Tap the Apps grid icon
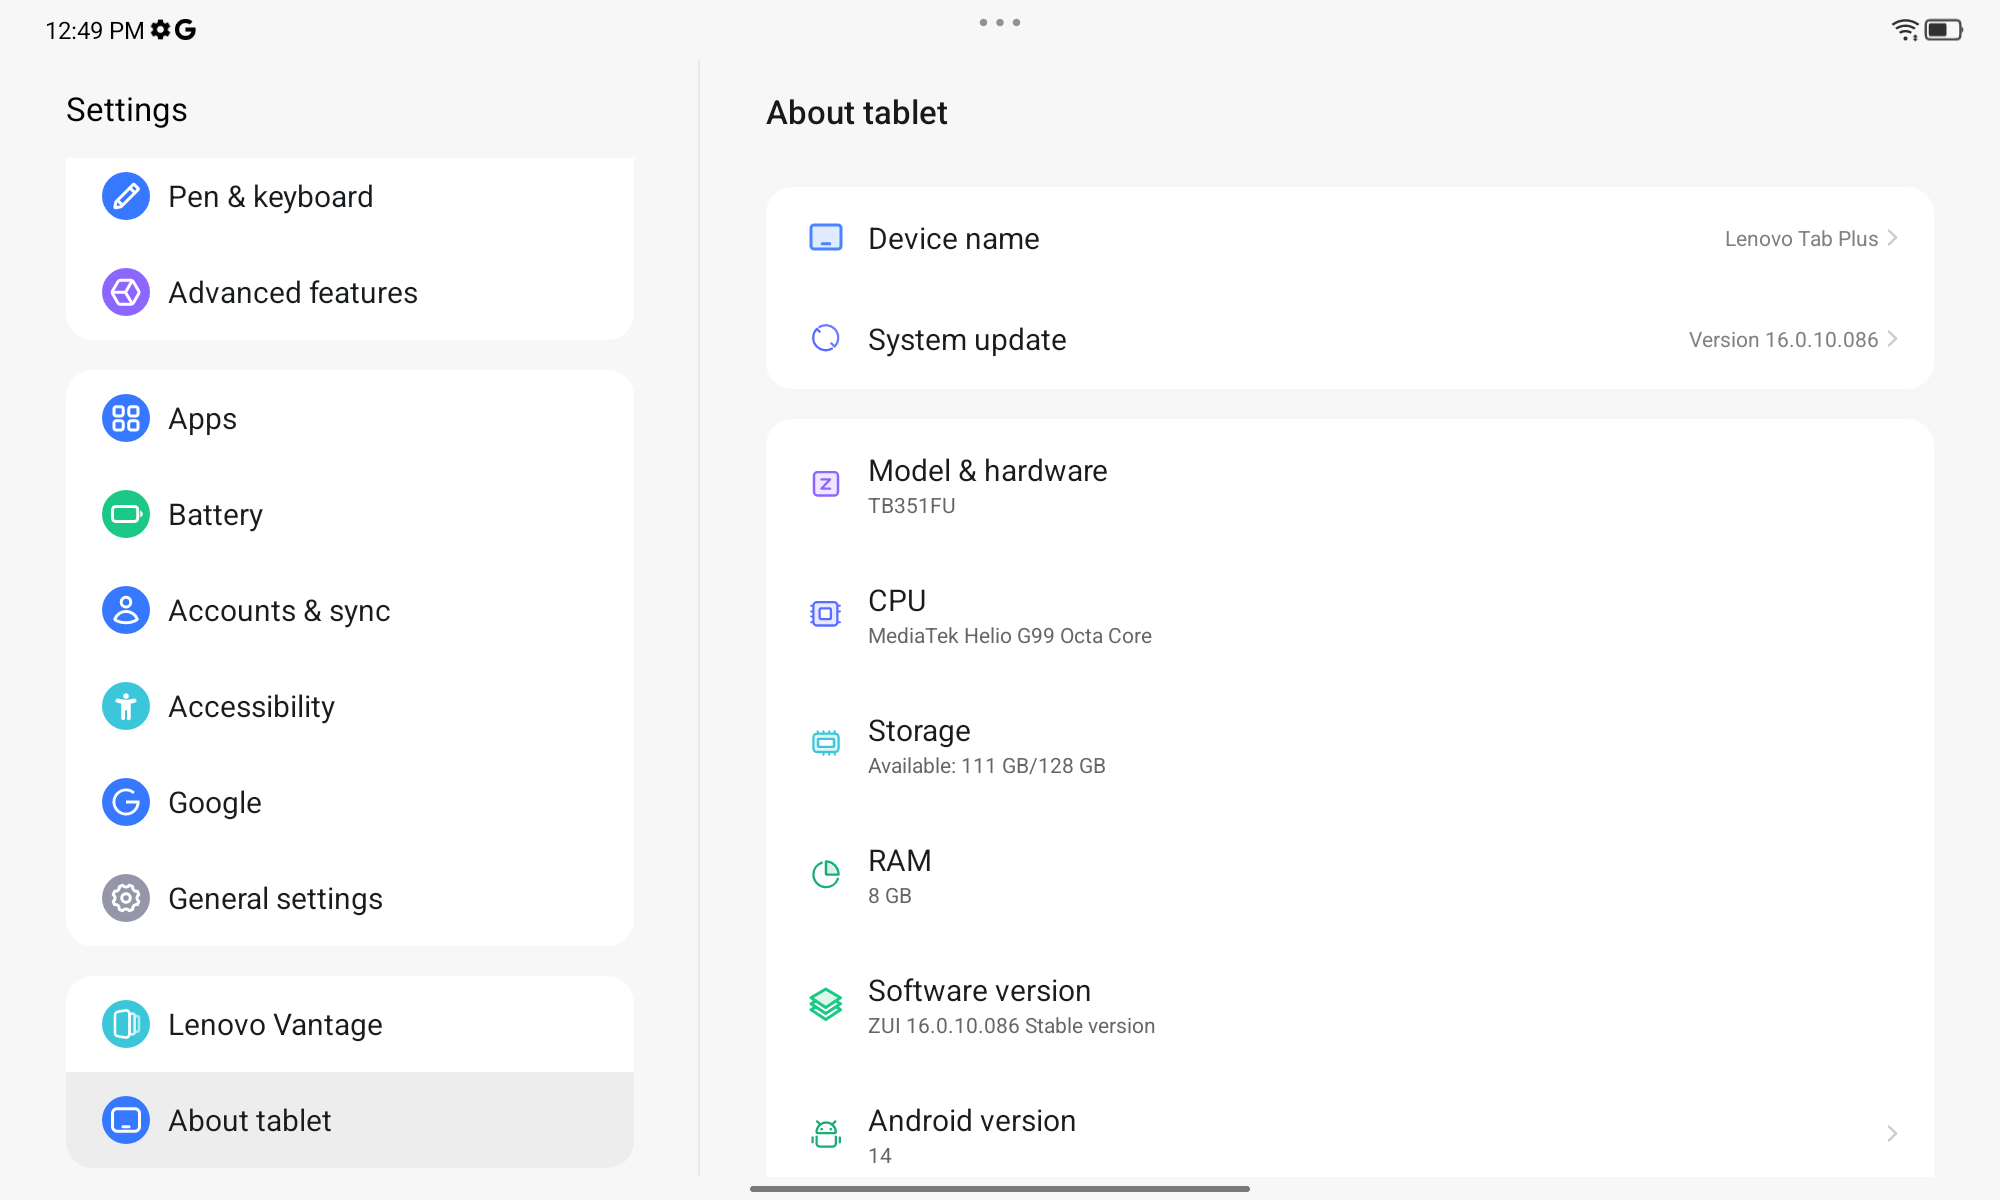 click(126, 418)
